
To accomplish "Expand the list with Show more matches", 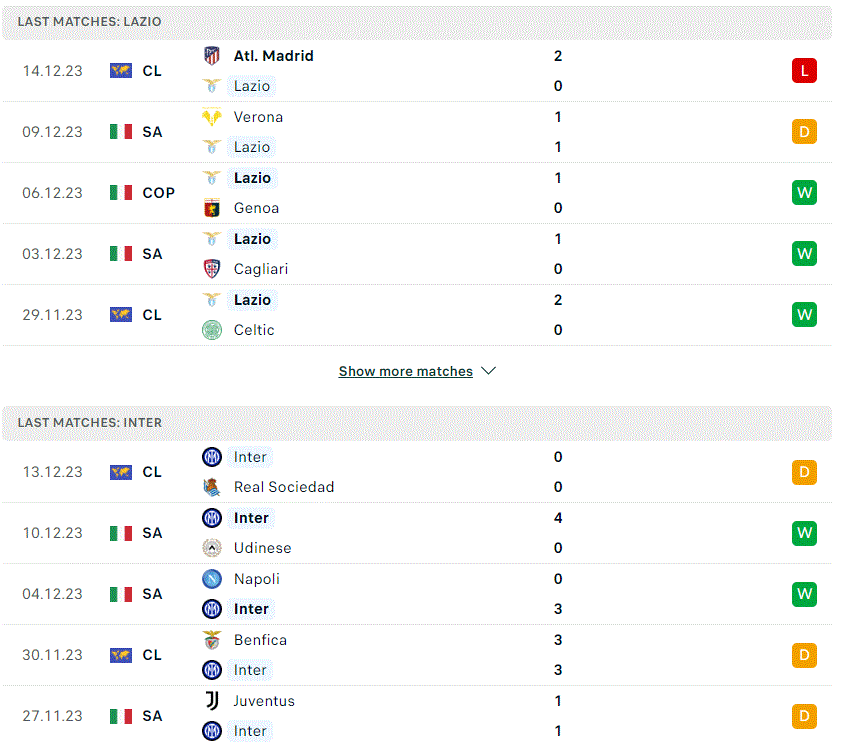I will point(405,371).
